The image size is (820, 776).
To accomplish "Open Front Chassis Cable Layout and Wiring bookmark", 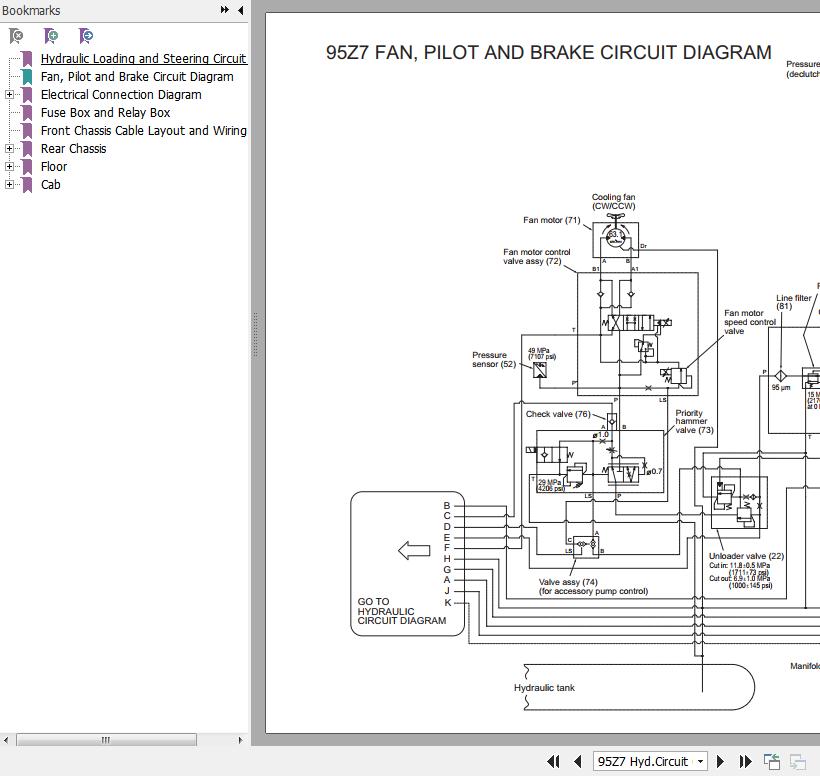I will pyautogui.click(x=143, y=131).
